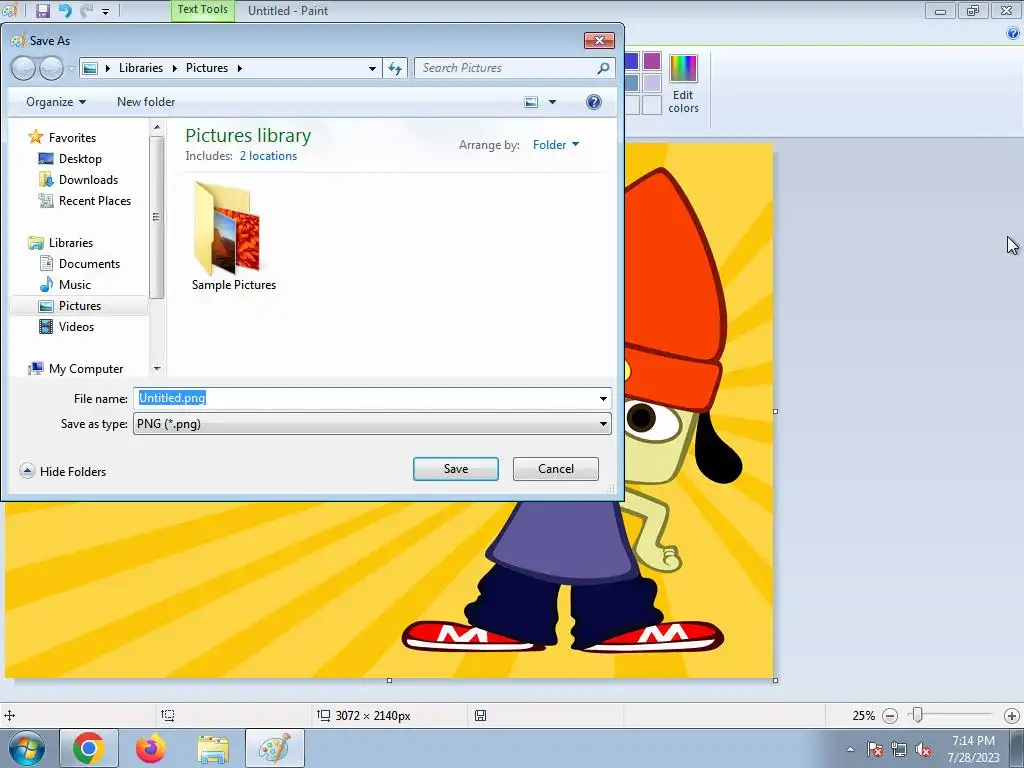Click the 2 locations link
Screen dimensions: 1024x768
tap(268, 156)
